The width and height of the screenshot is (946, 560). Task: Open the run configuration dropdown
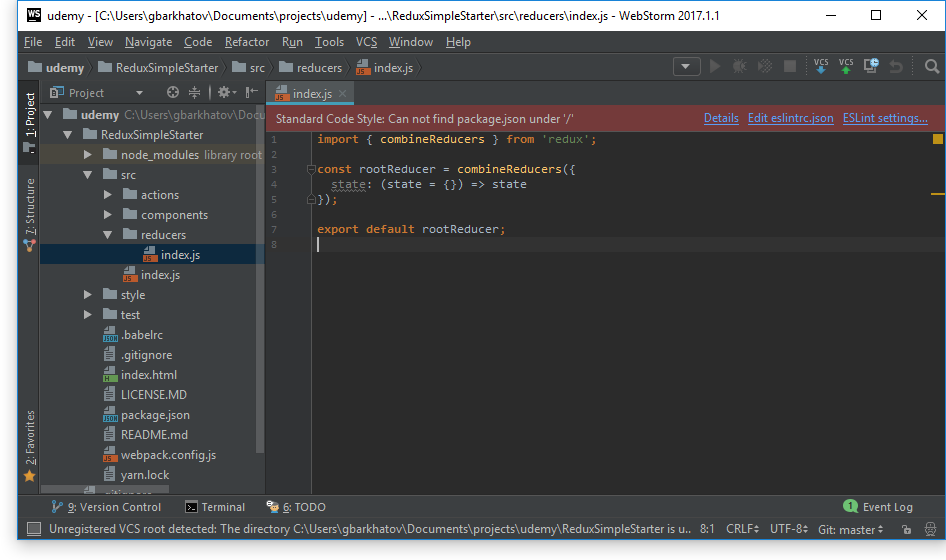(x=686, y=67)
